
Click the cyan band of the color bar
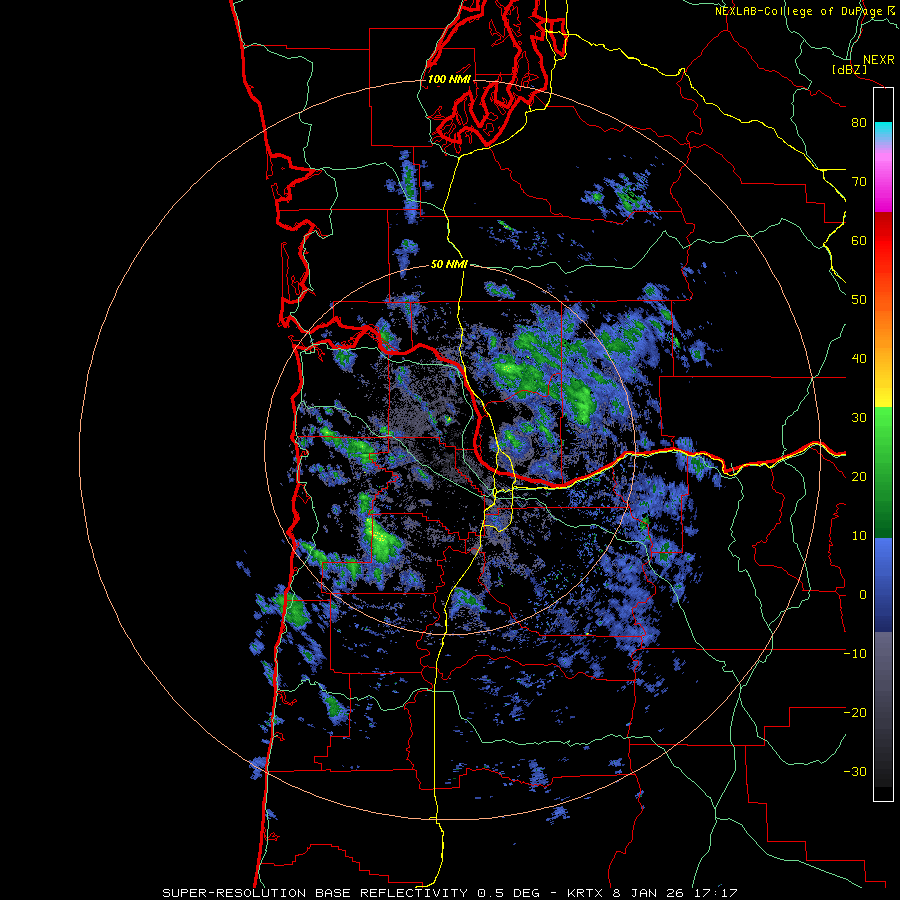tap(883, 131)
